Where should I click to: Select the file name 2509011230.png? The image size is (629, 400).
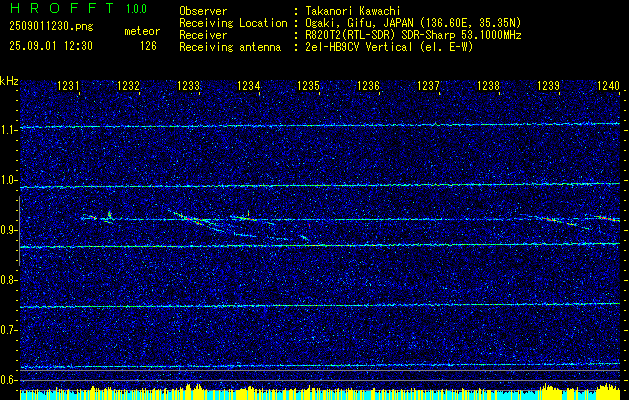coord(51,27)
